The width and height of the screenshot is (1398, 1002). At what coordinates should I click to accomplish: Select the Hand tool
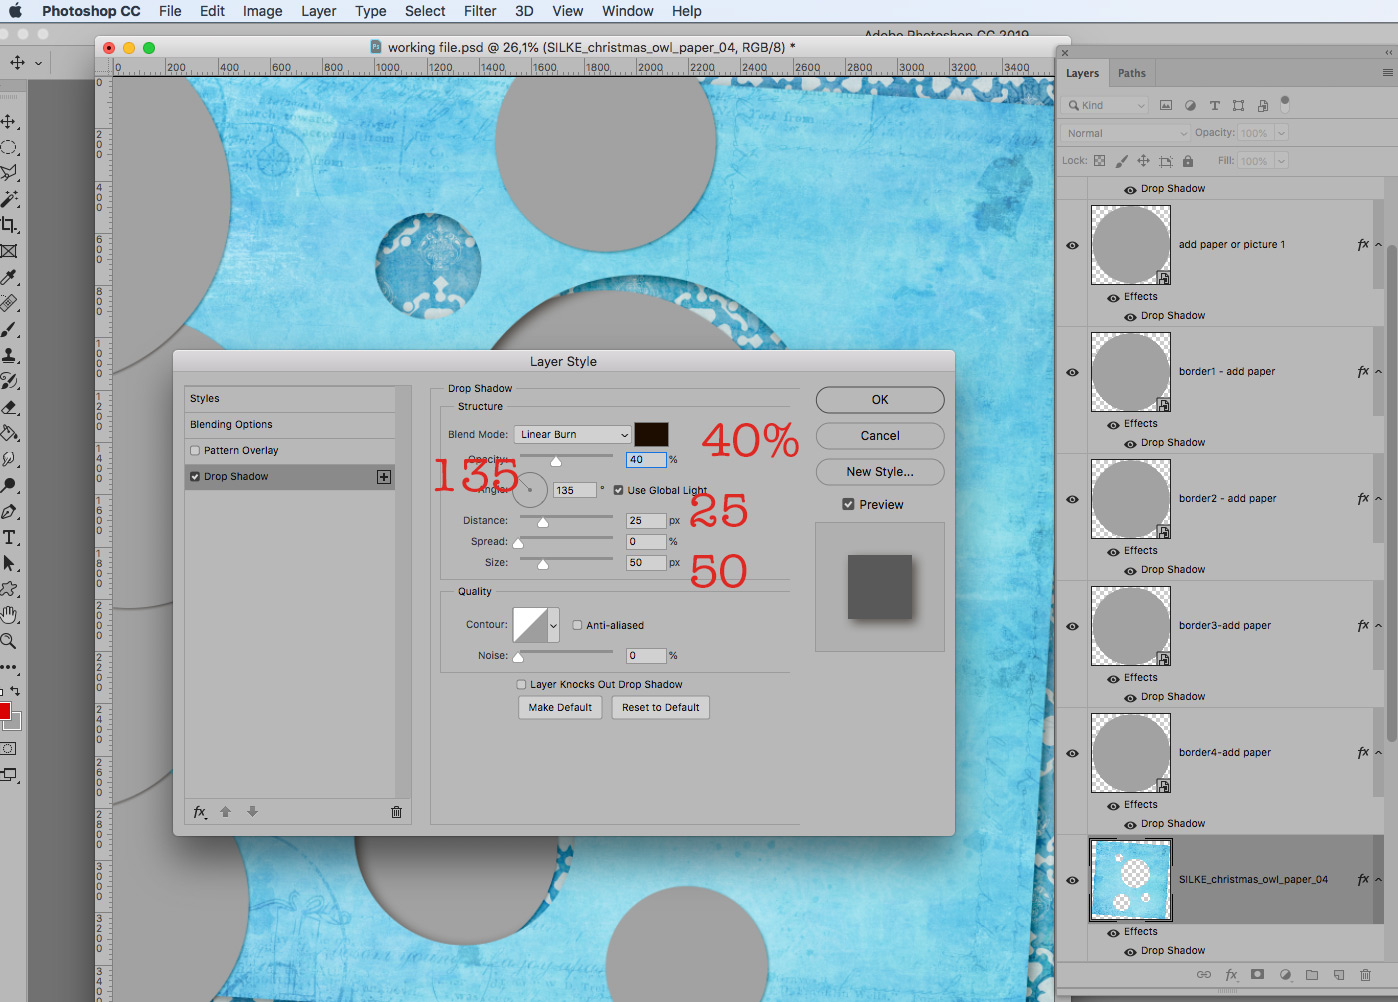coord(9,615)
